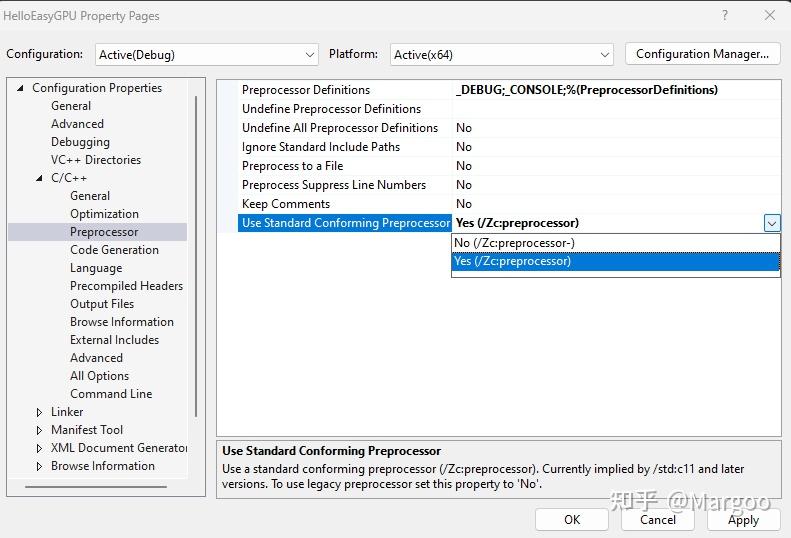791x538 pixels.
Task: Expand the XML Document Generator node
Action: tap(39, 448)
